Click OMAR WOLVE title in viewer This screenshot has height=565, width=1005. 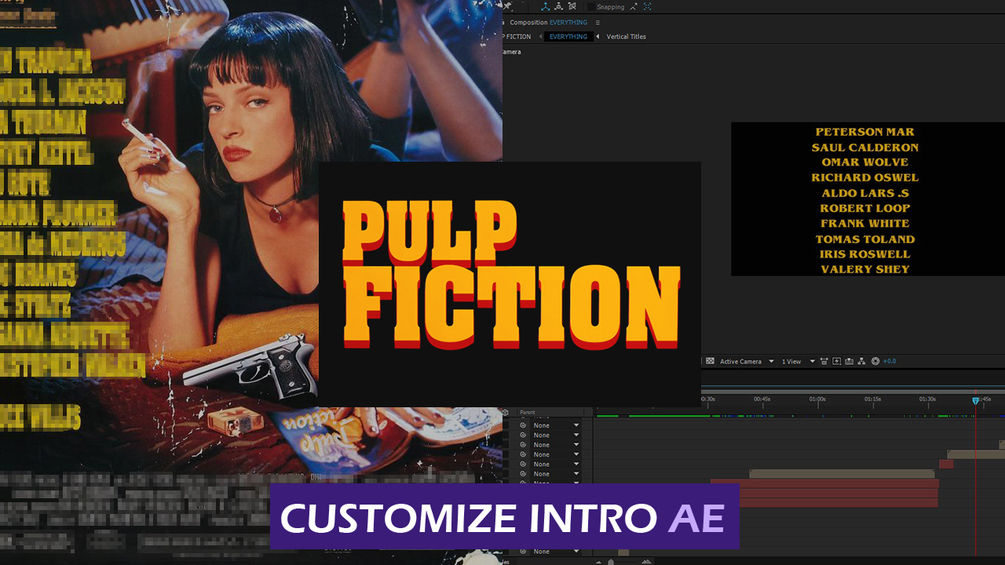coord(865,163)
